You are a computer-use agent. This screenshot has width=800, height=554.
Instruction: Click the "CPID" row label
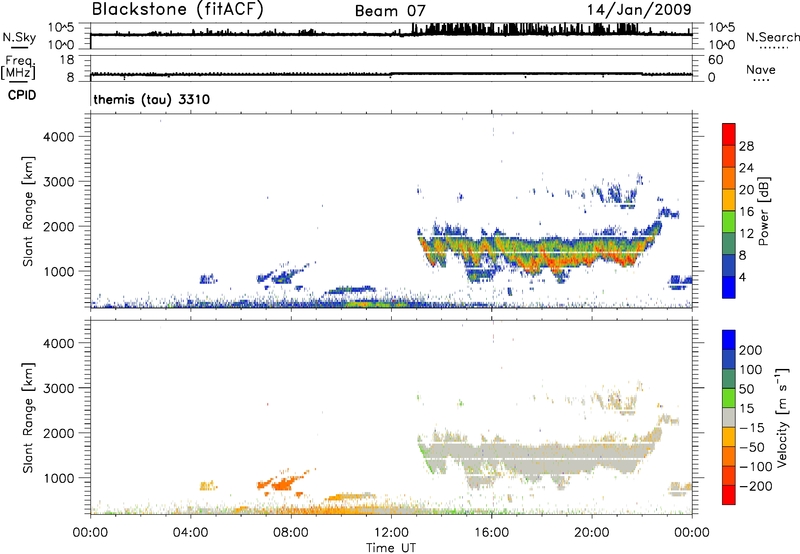22,95
